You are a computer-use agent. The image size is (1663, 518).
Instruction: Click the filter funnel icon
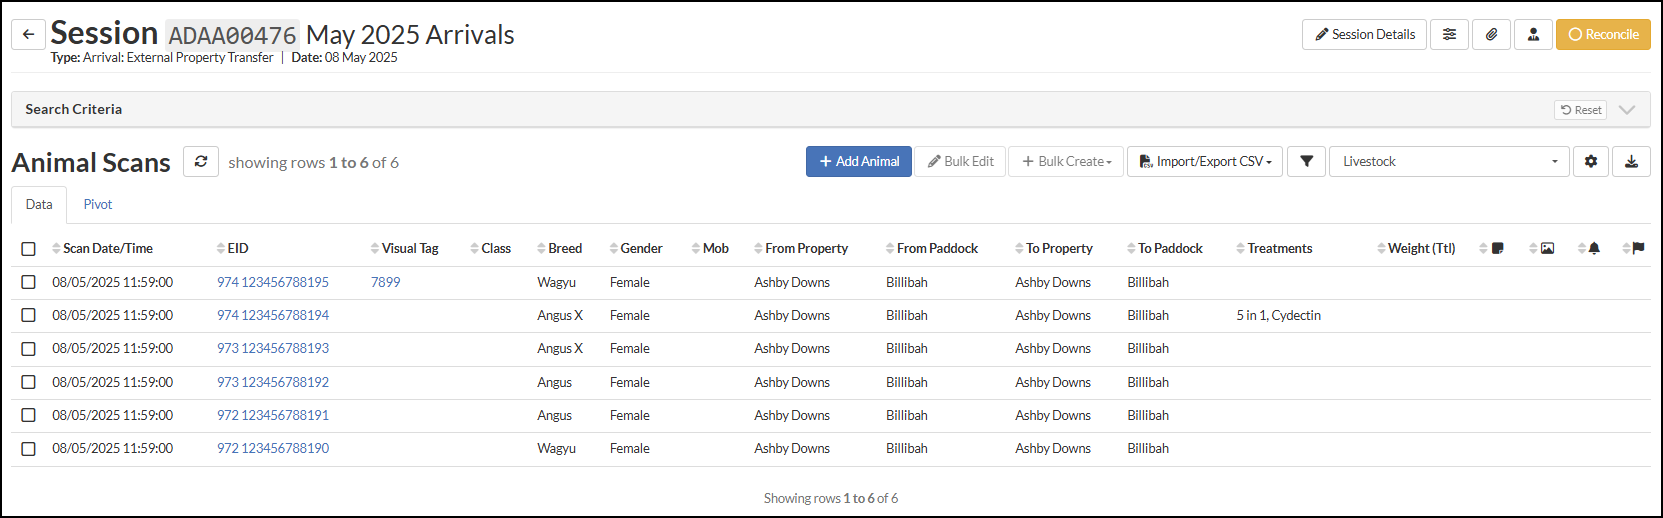(1306, 162)
